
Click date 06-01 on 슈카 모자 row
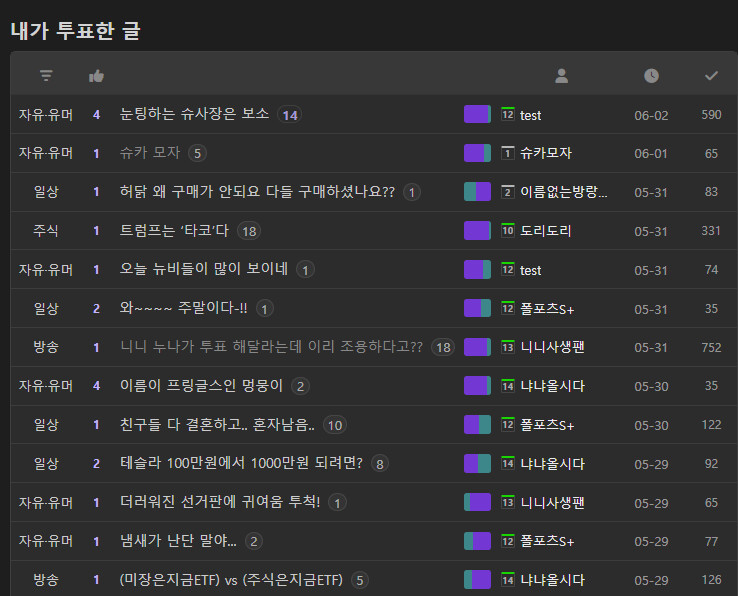651,154
